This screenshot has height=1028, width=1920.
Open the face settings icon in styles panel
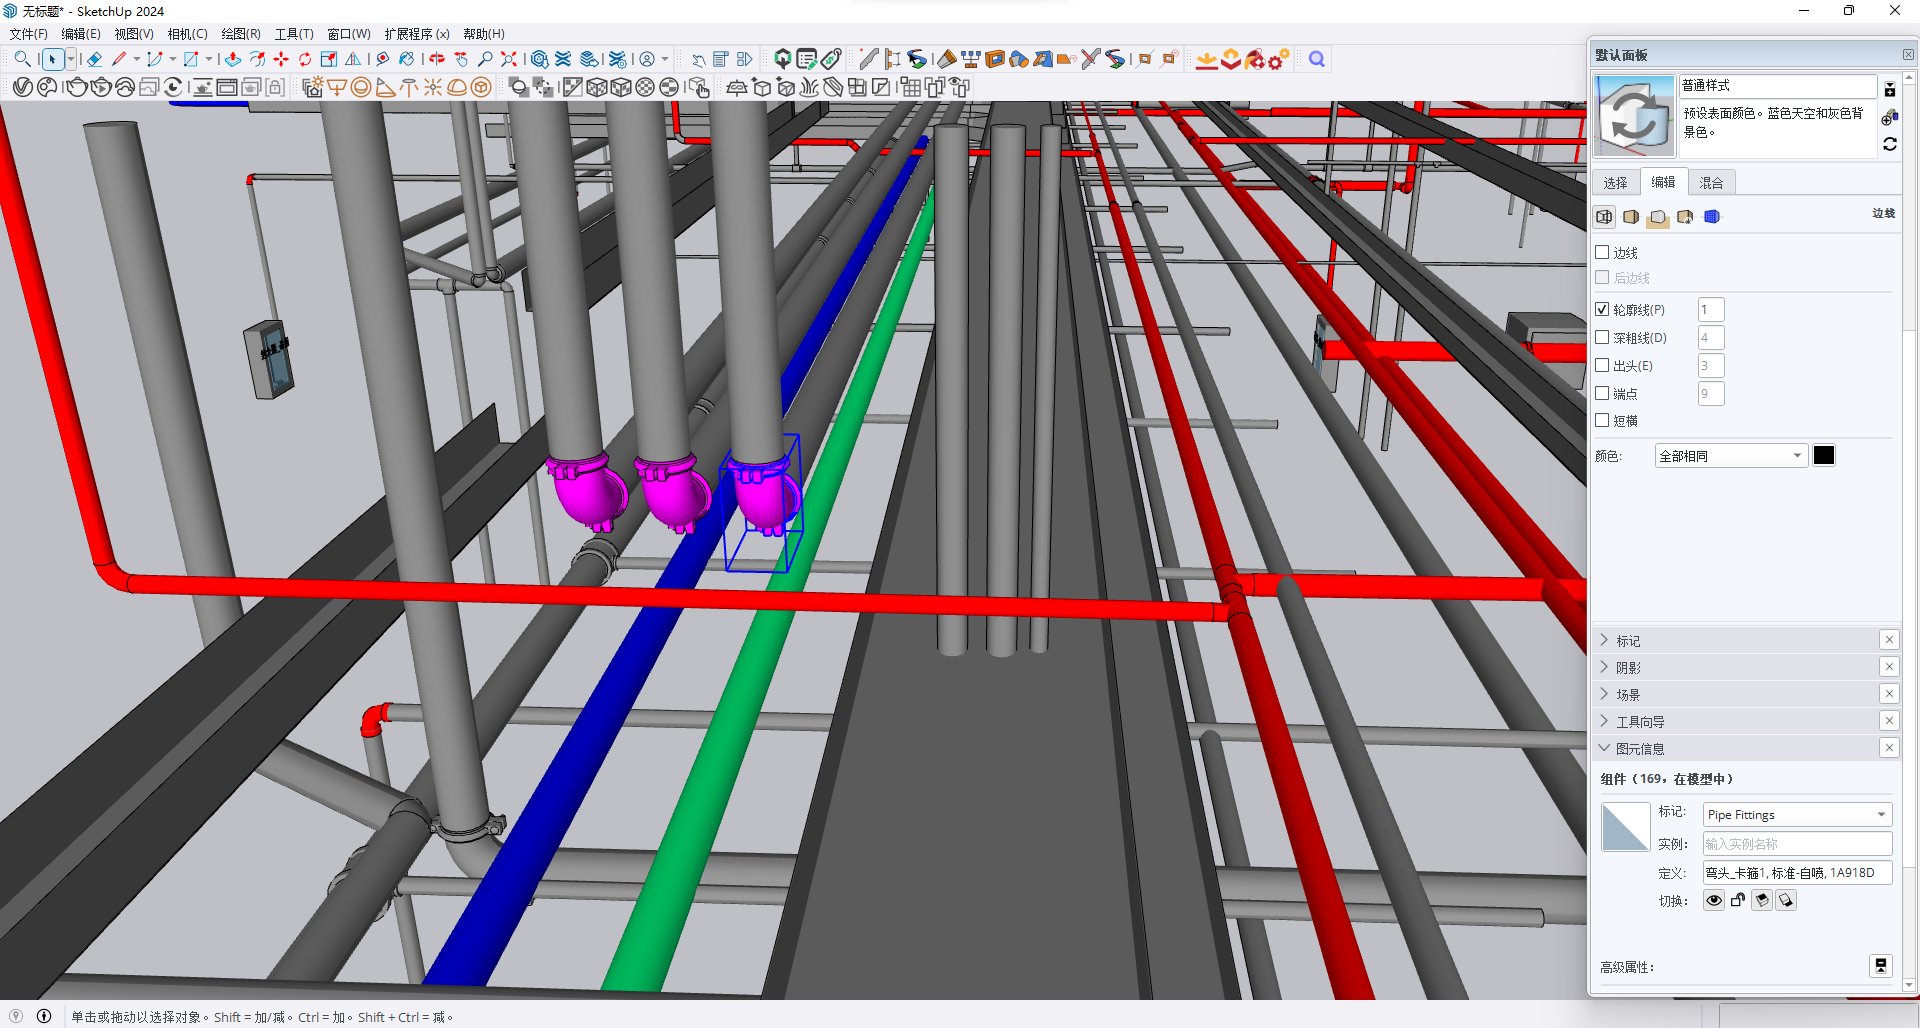pyautogui.click(x=1631, y=217)
